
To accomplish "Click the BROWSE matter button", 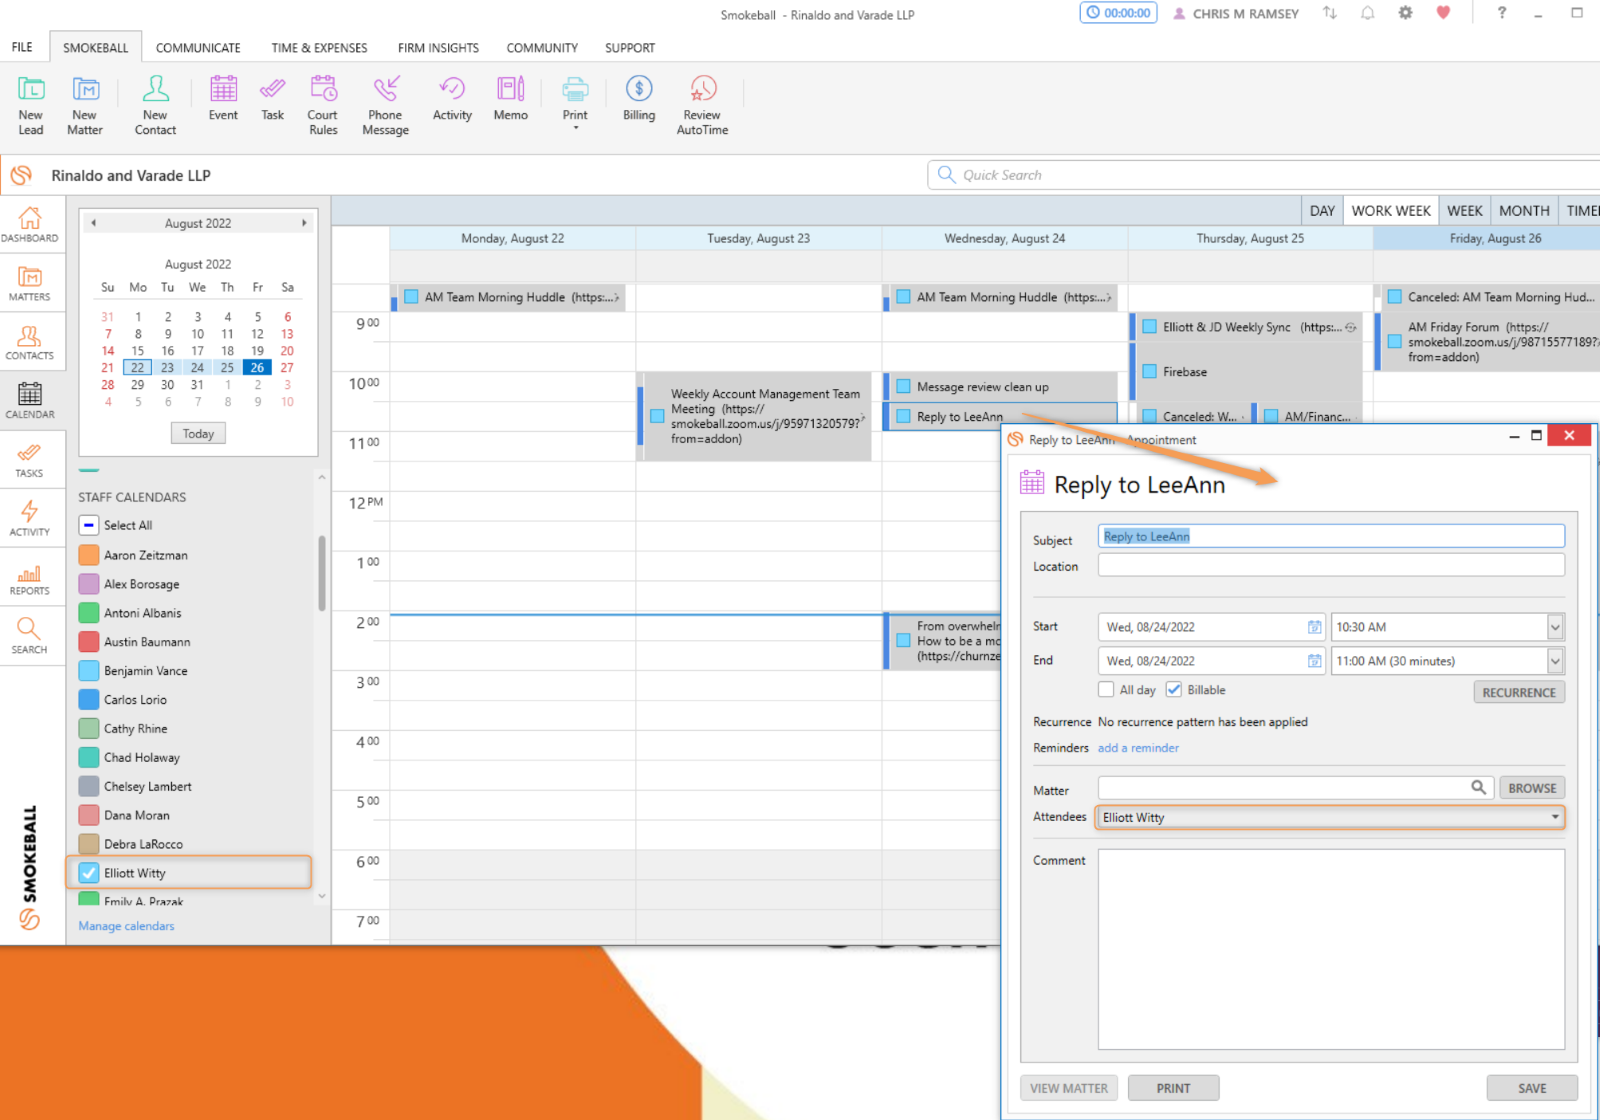I will [x=1532, y=788].
